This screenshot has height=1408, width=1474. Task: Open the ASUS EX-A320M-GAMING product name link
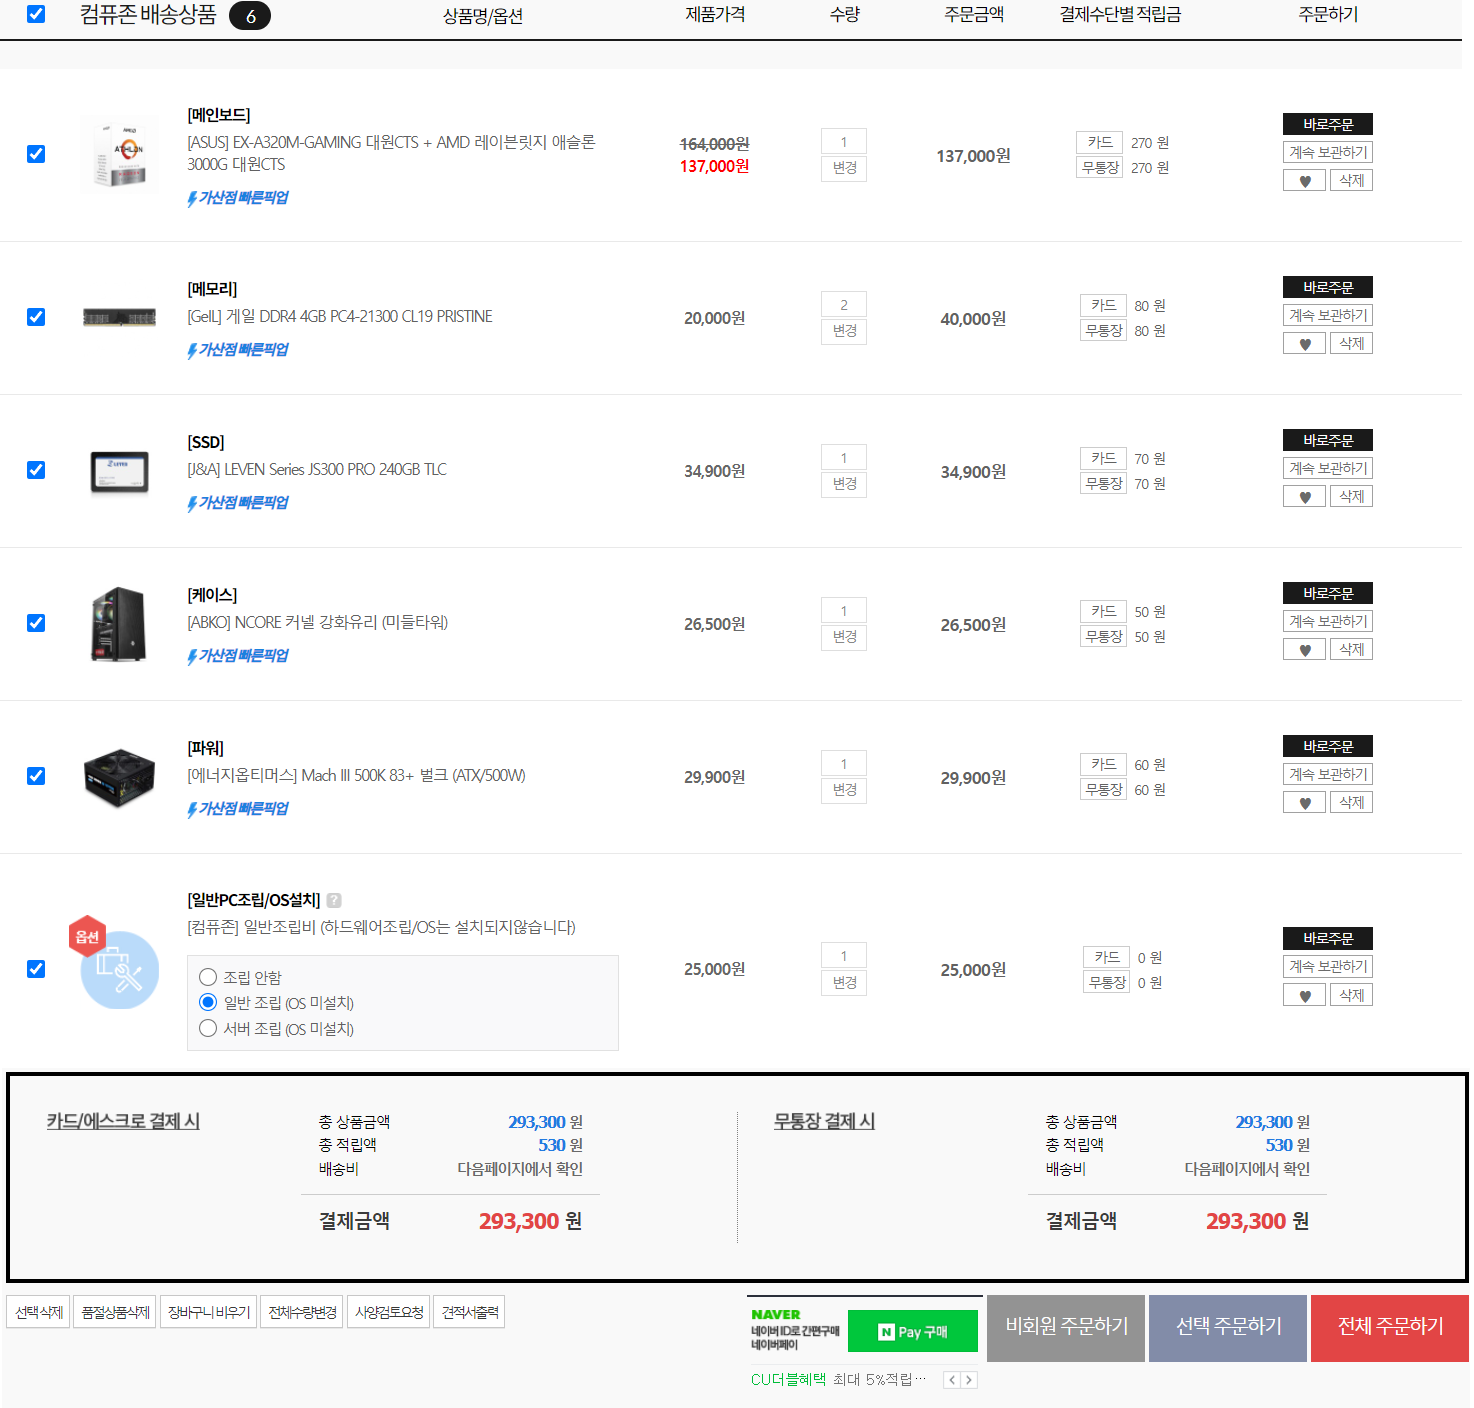tap(391, 153)
